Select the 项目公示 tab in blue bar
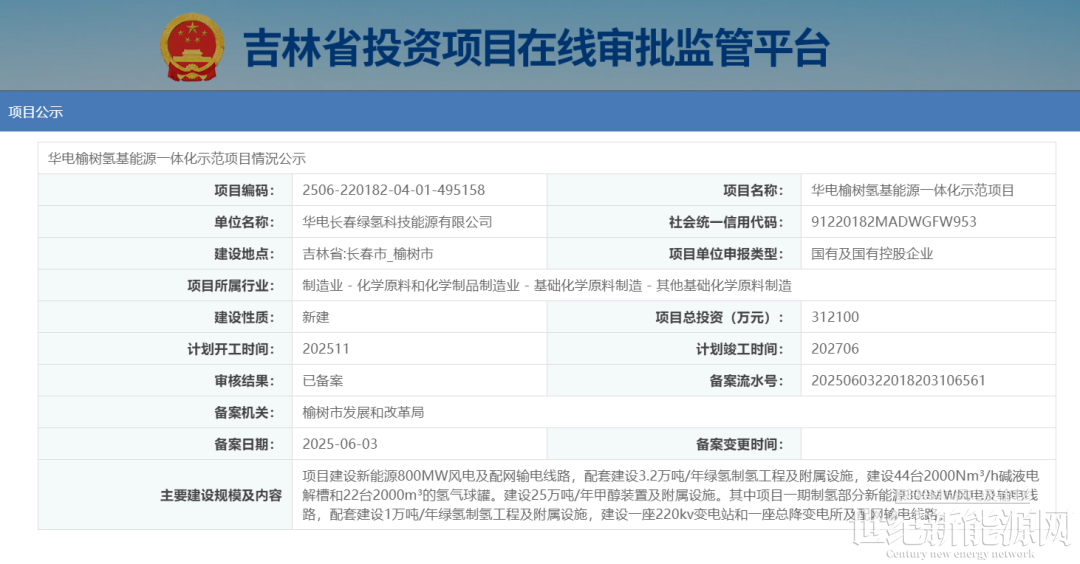1080x564 pixels. coord(36,112)
